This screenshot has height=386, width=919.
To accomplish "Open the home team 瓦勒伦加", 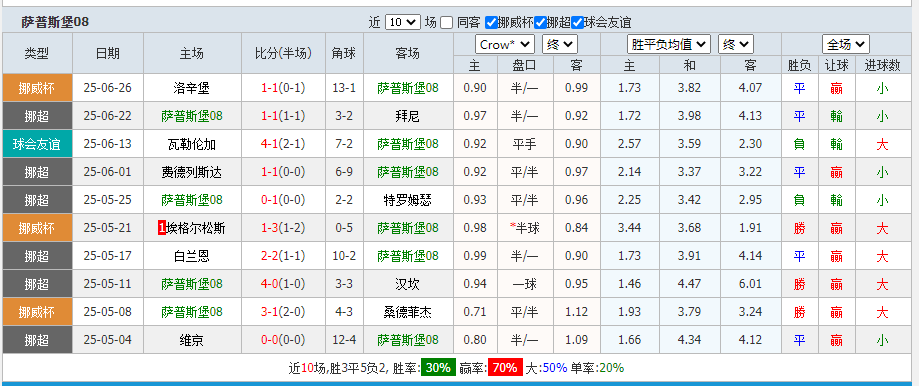I will pyautogui.click(x=192, y=144).
